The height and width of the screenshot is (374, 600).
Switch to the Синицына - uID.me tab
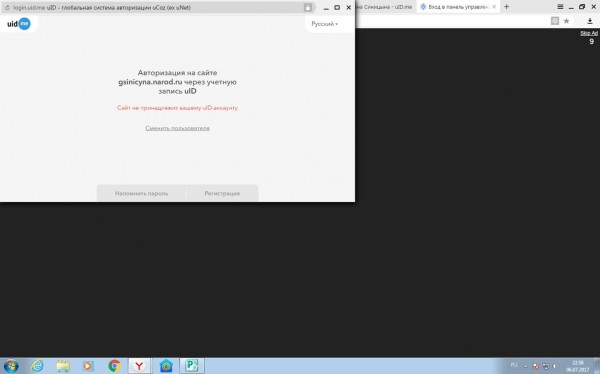pos(385,7)
